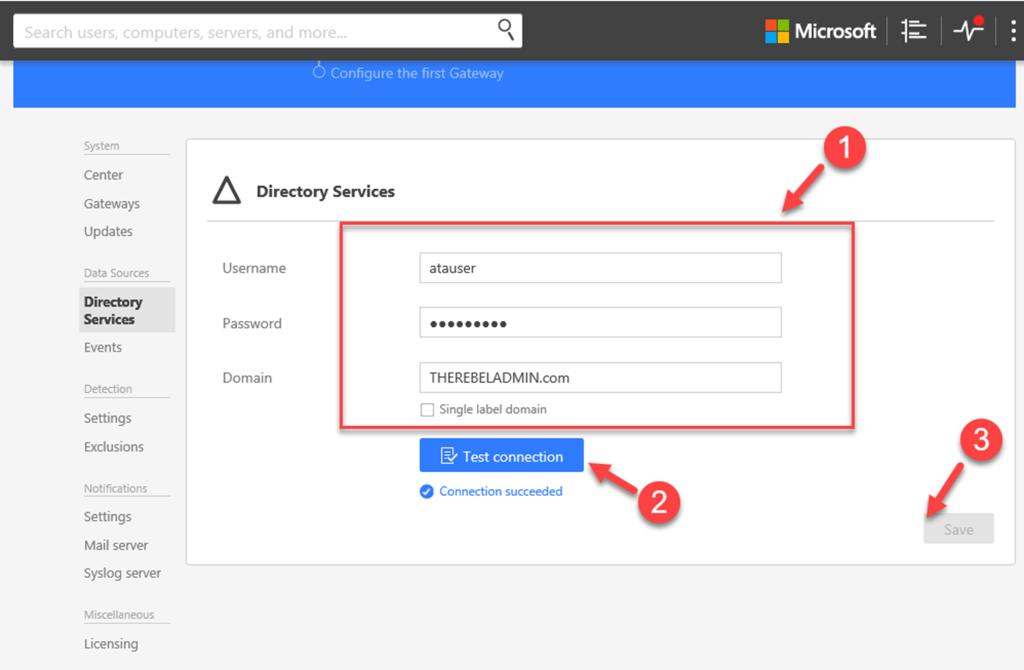
Task: Open the Gateways page under System
Action: (111, 203)
